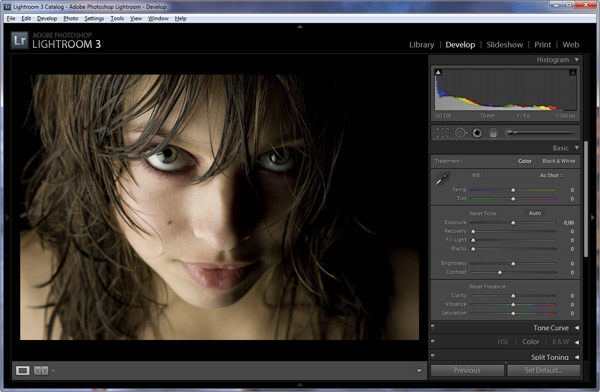Open the Photo menu
Image resolution: width=600 pixels, height=392 pixels.
click(x=71, y=18)
